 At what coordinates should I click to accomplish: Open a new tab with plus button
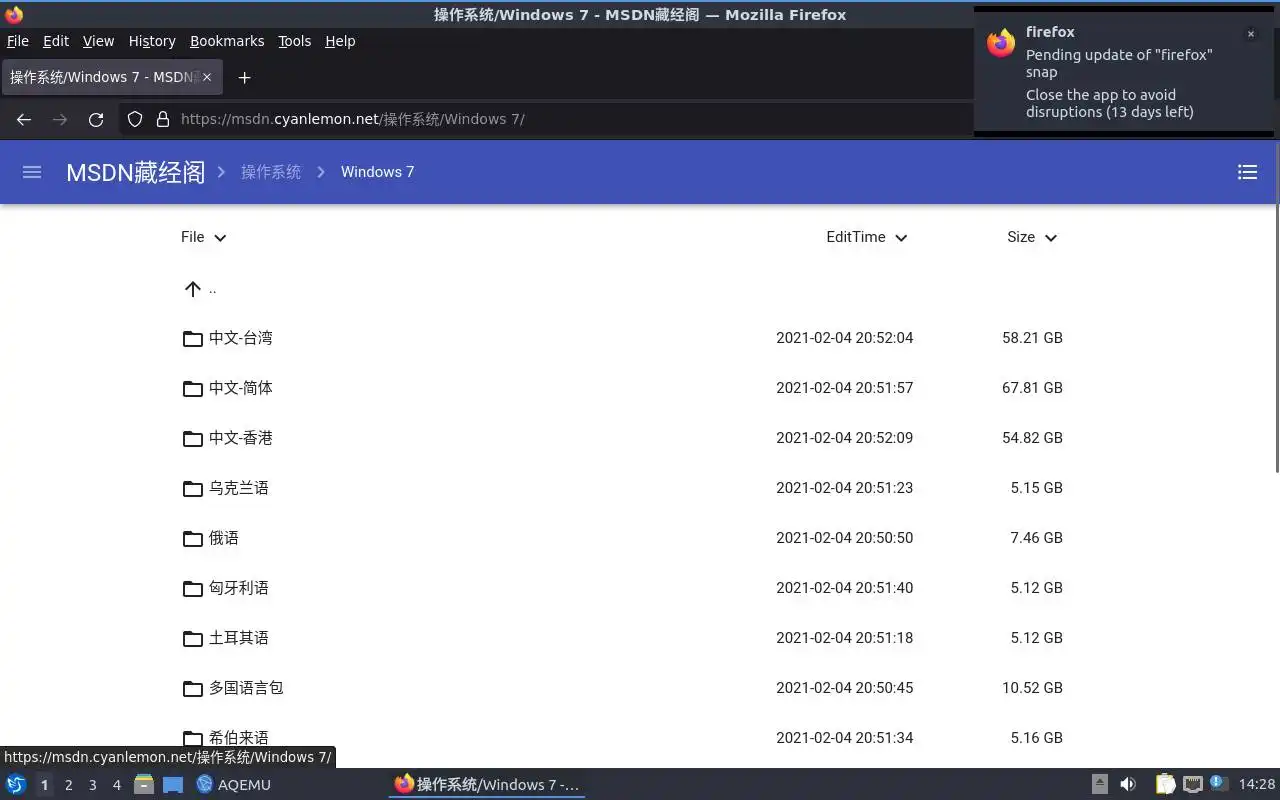point(244,77)
